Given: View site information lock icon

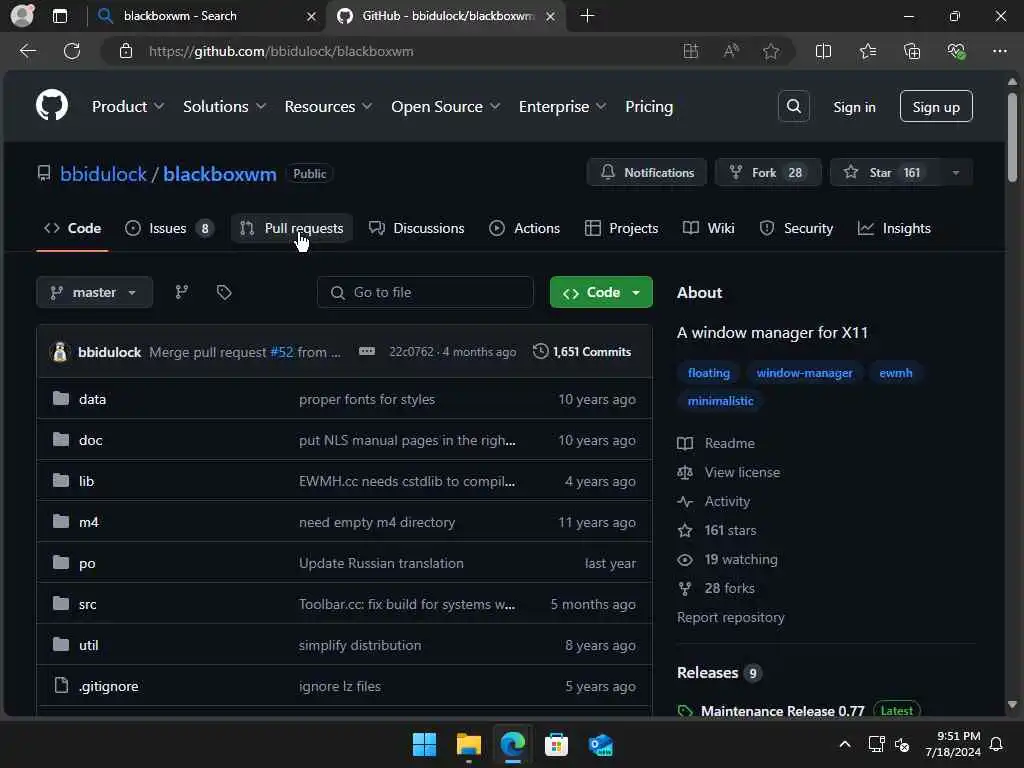Looking at the screenshot, I should click(126, 51).
